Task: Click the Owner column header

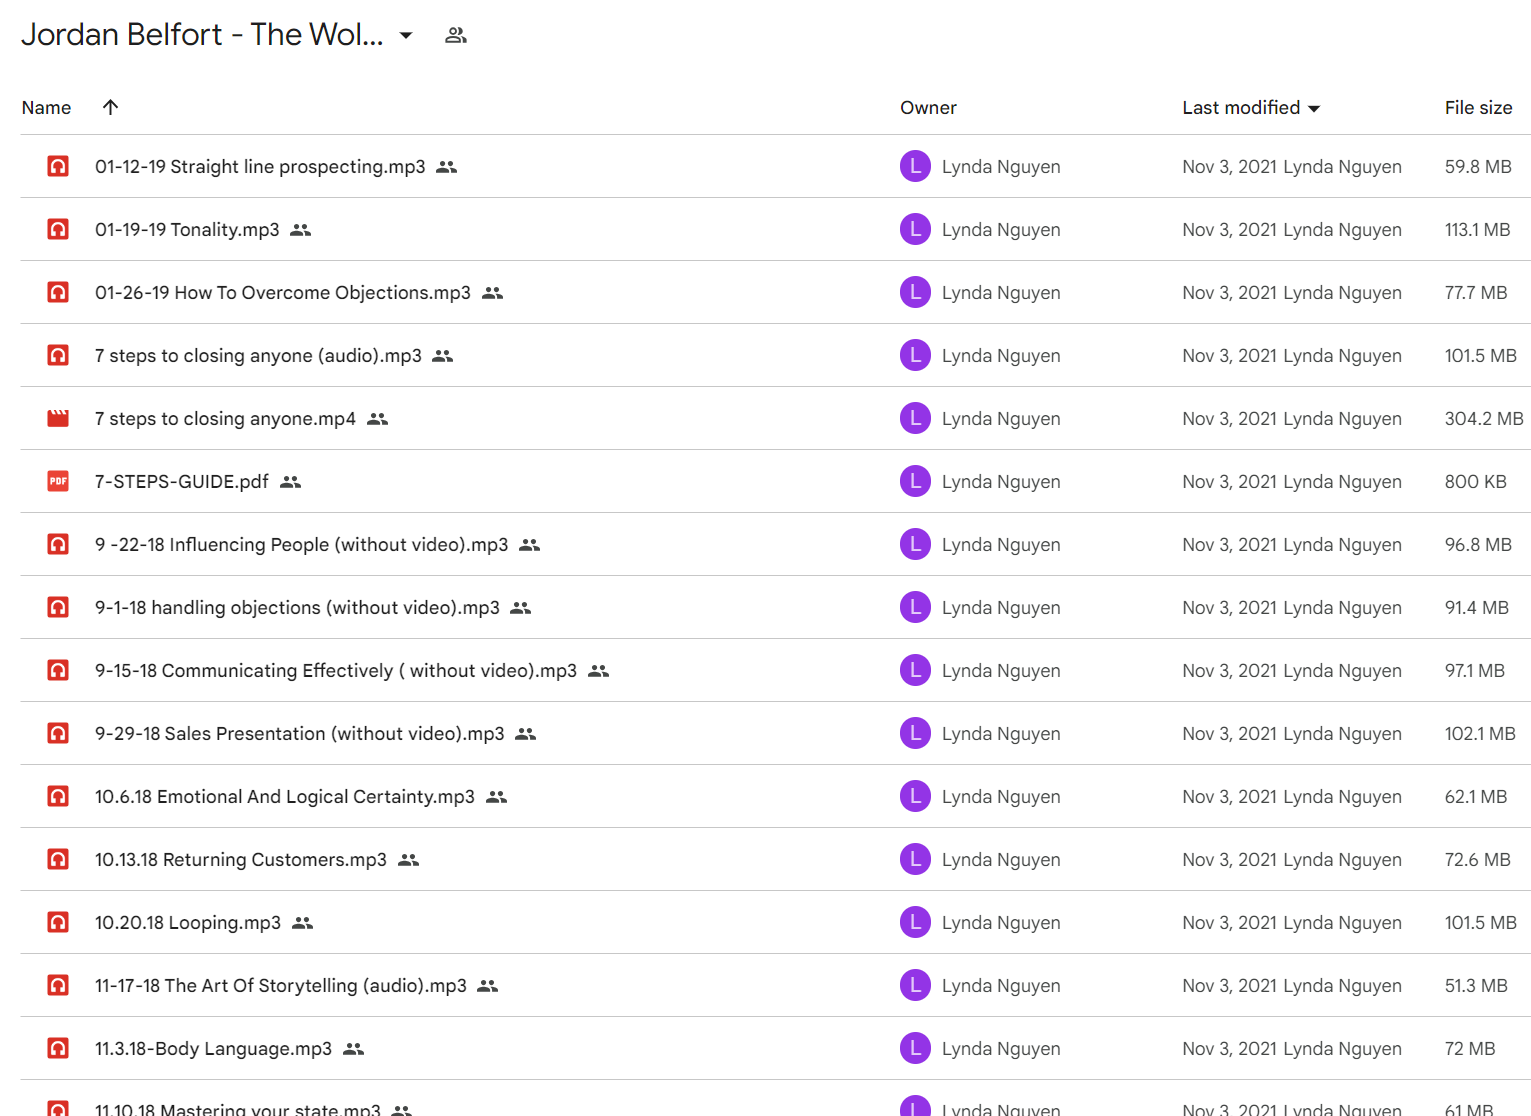Action: click(x=928, y=107)
